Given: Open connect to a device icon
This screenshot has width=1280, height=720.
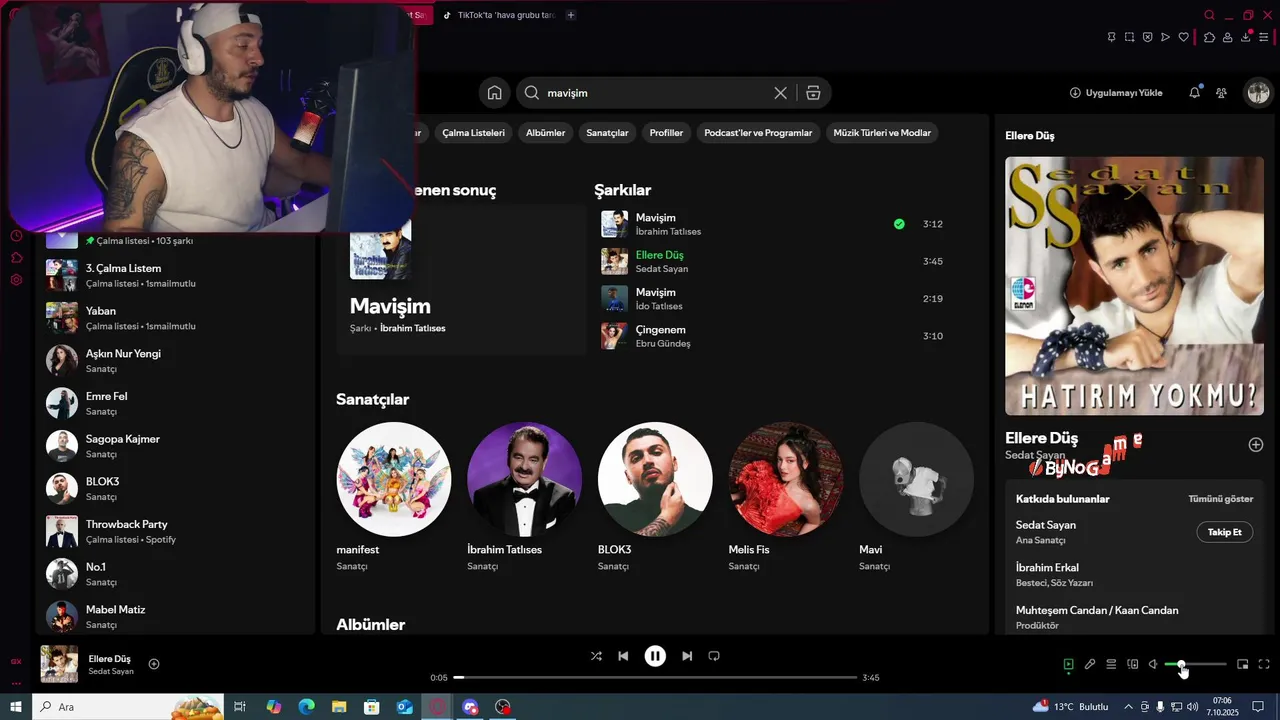Looking at the screenshot, I should click(1133, 664).
